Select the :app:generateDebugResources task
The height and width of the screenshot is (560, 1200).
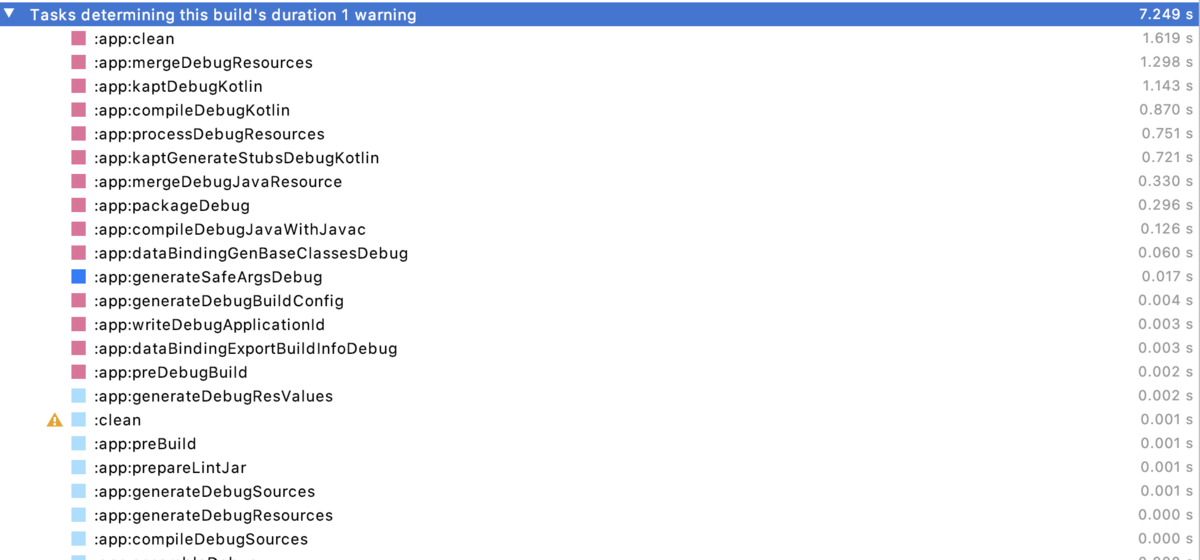tap(600, 516)
